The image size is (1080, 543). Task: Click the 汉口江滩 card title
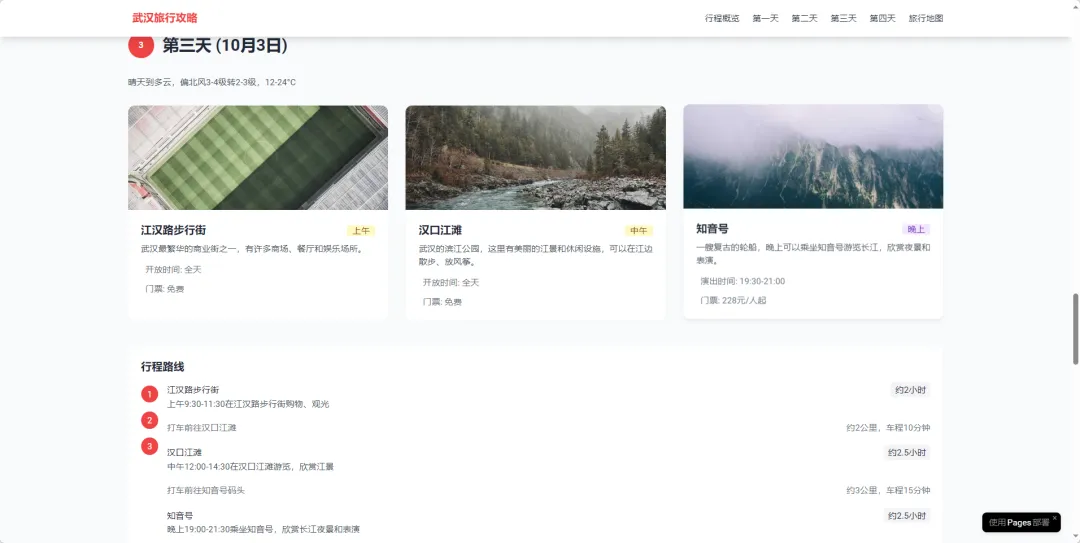coord(438,230)
